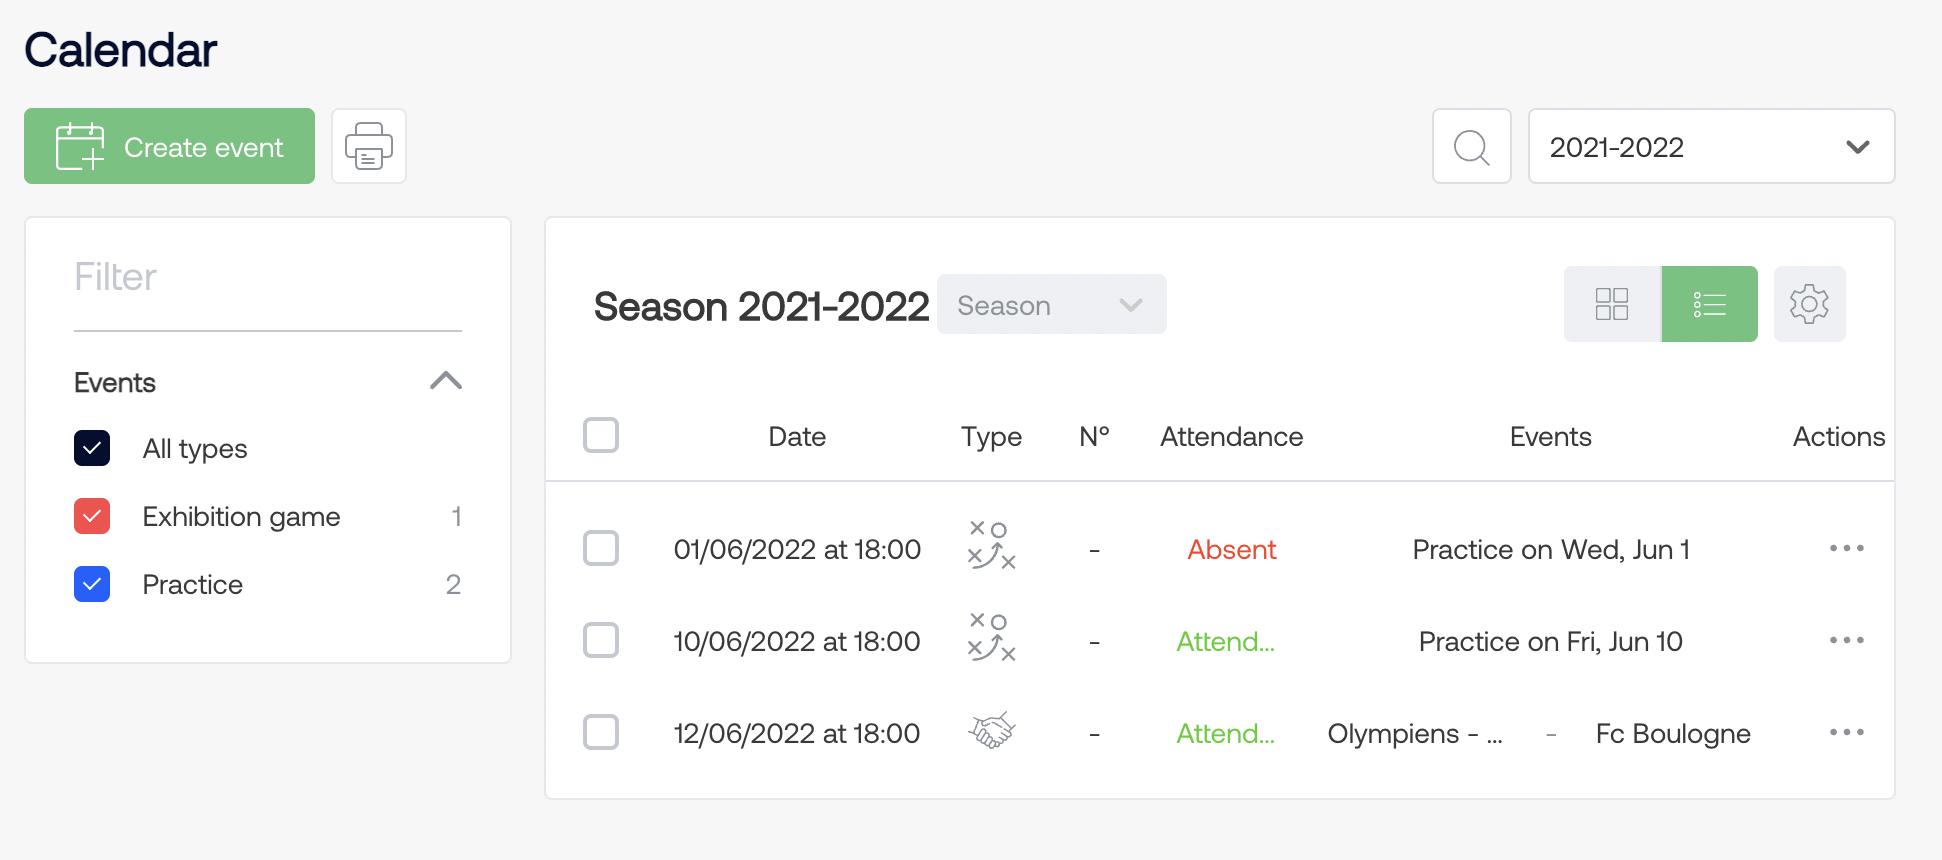
Task: Collapse the Events filter section
Action: pyautogui.click(x=446, y=381)
